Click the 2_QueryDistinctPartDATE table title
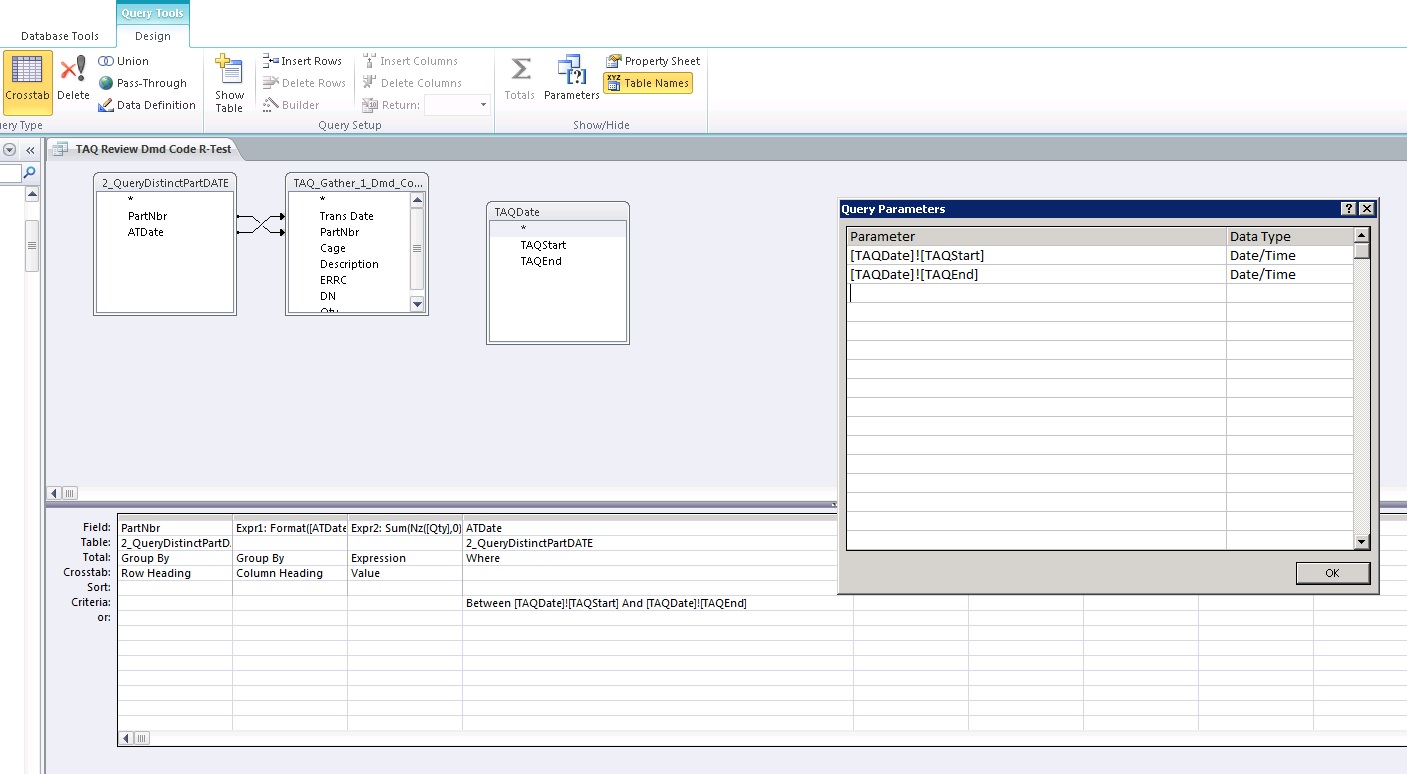The height and width of the screenshot is (774, 1407). 165,183
